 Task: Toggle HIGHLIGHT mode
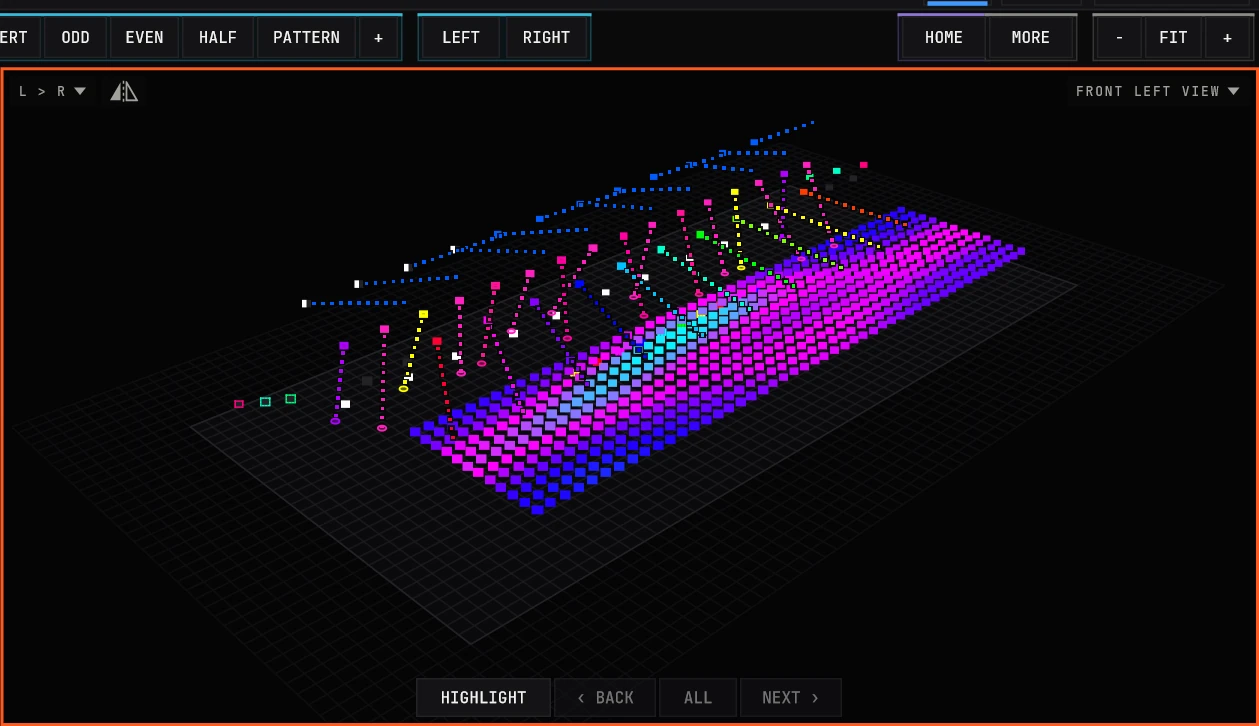tap(484, 698)
